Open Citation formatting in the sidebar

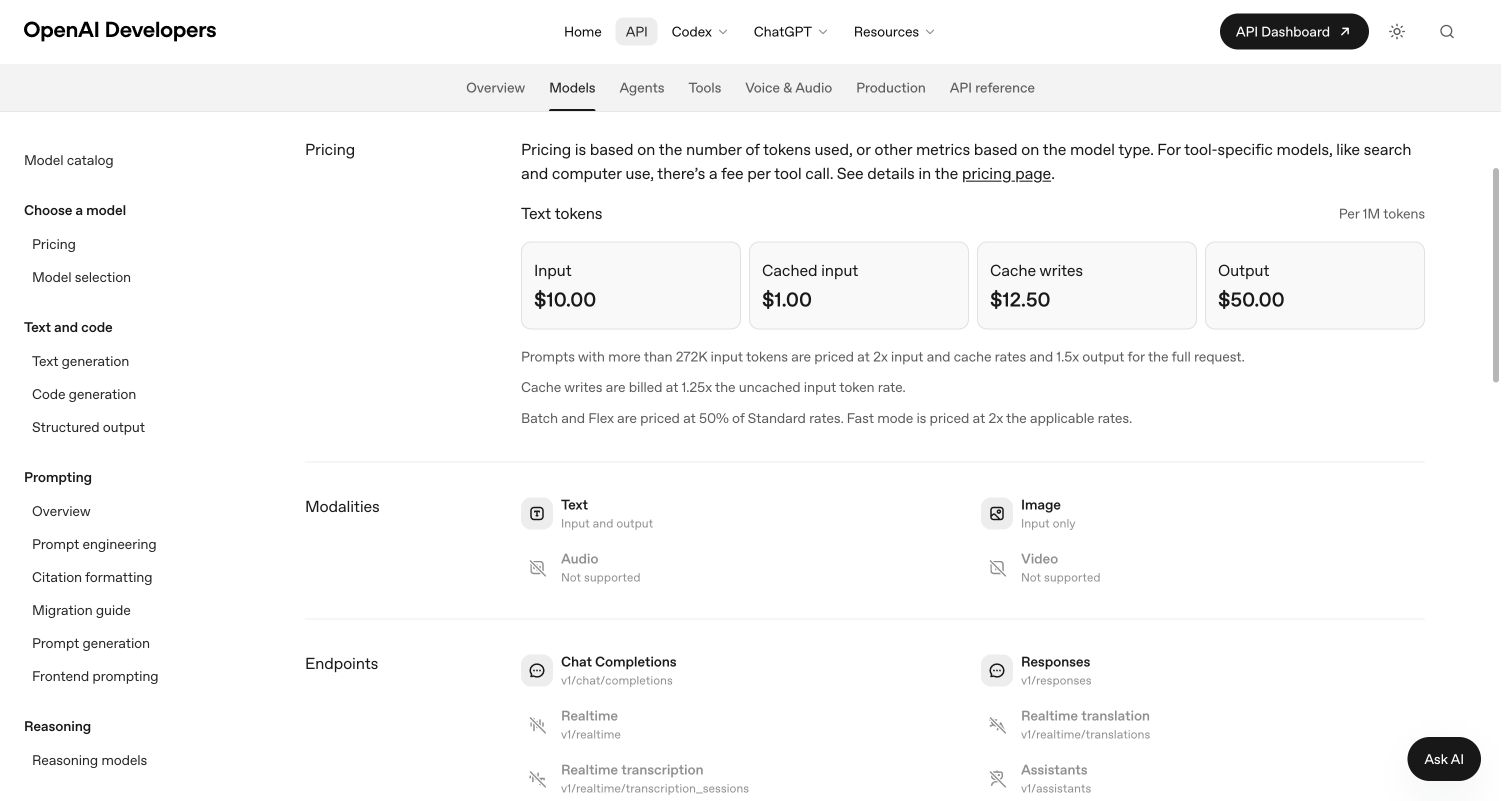[x=92, y=577]
